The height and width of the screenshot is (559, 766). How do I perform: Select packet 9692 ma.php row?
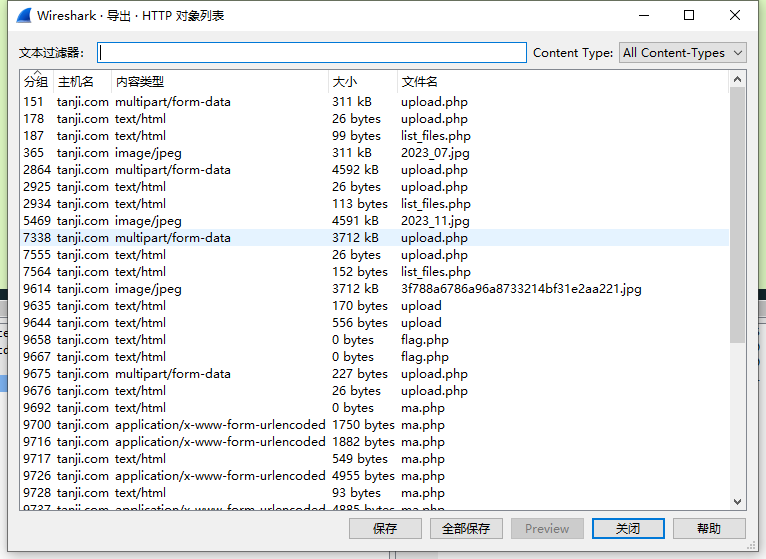(x=375, y=408)
